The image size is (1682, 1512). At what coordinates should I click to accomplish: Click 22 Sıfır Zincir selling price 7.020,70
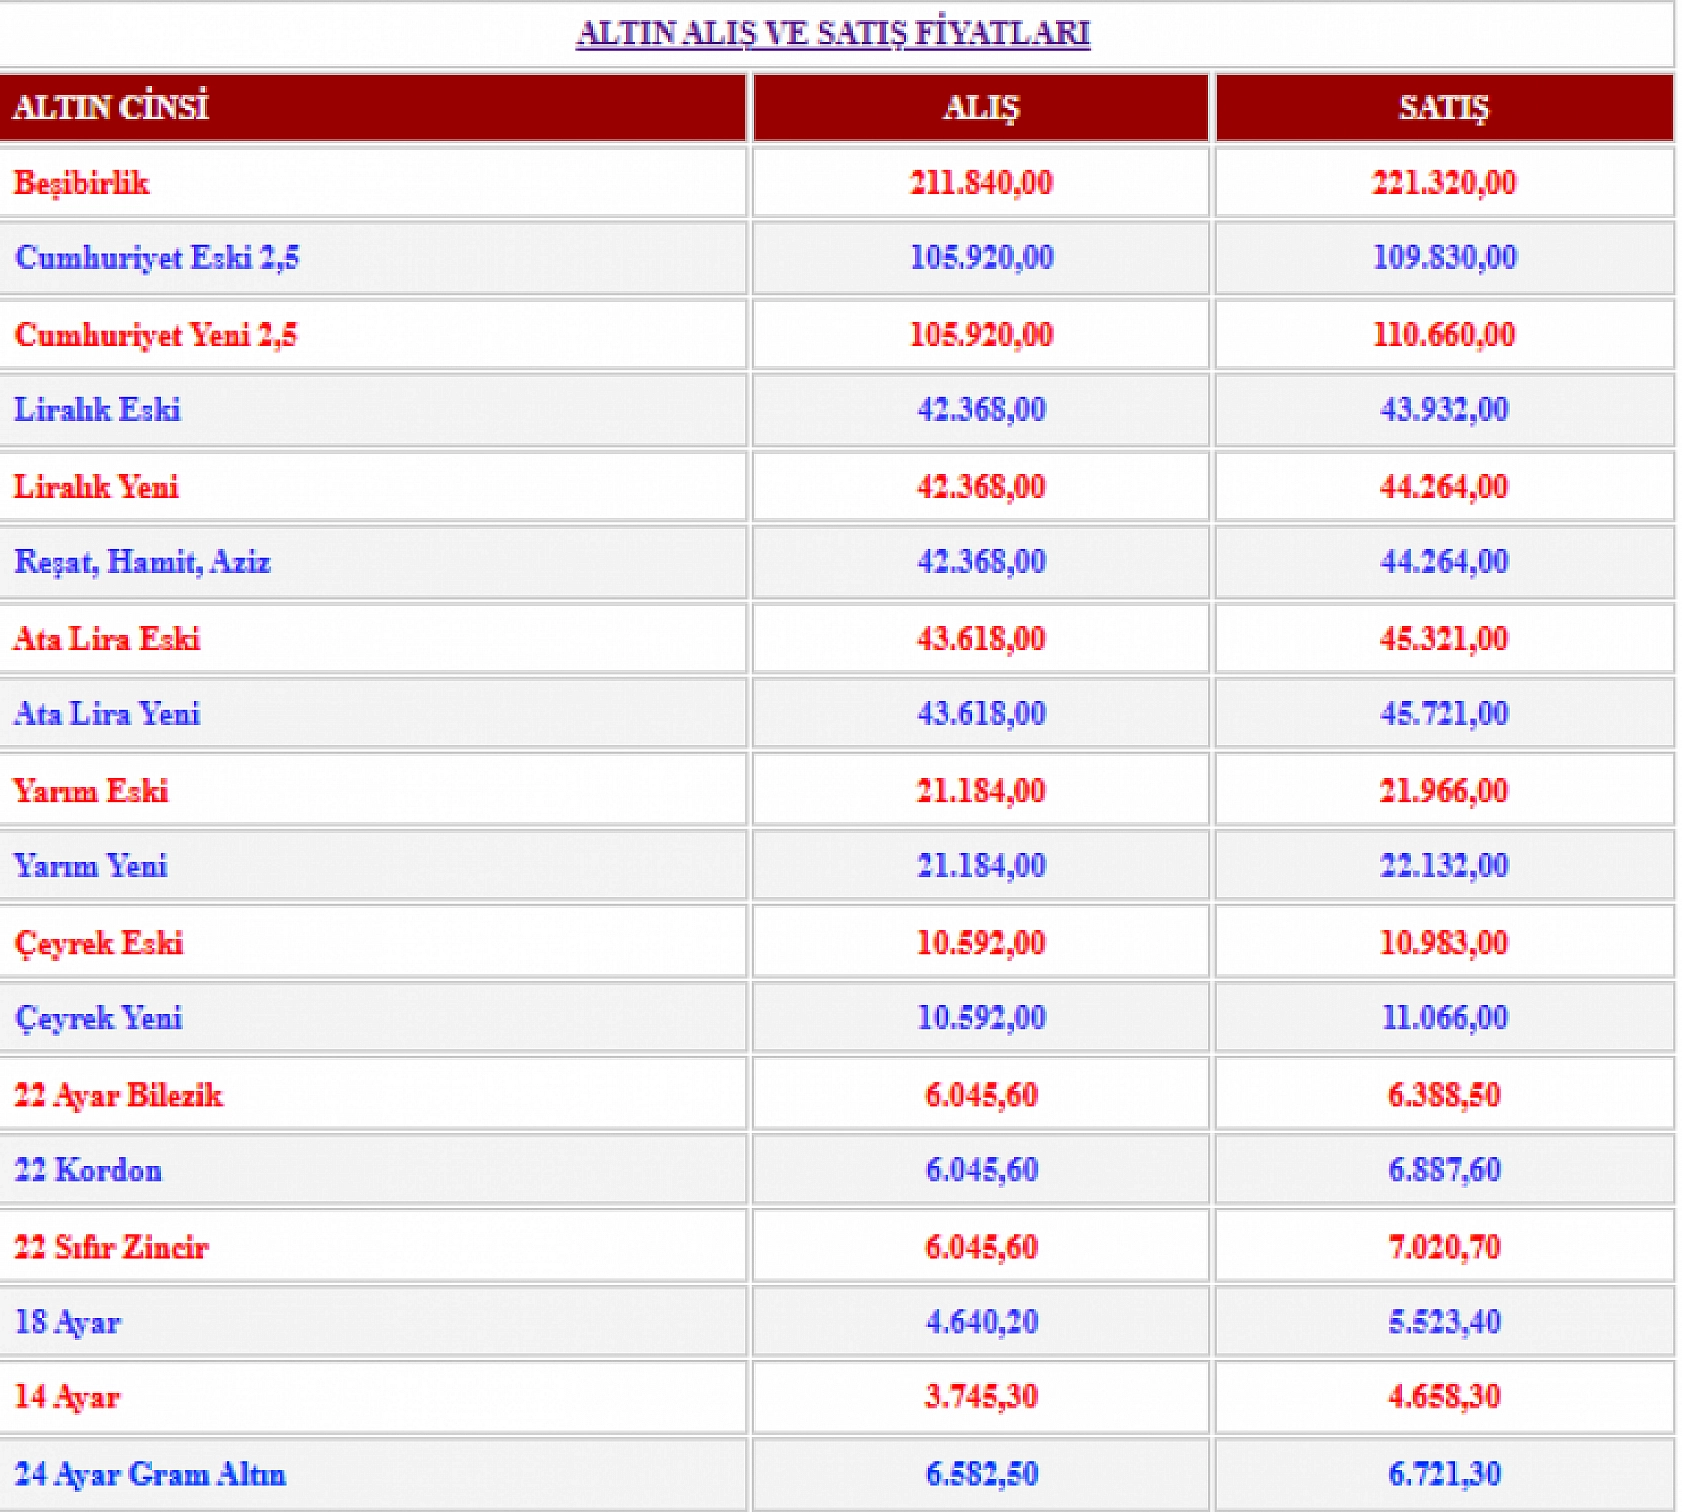(1443, 1247)
